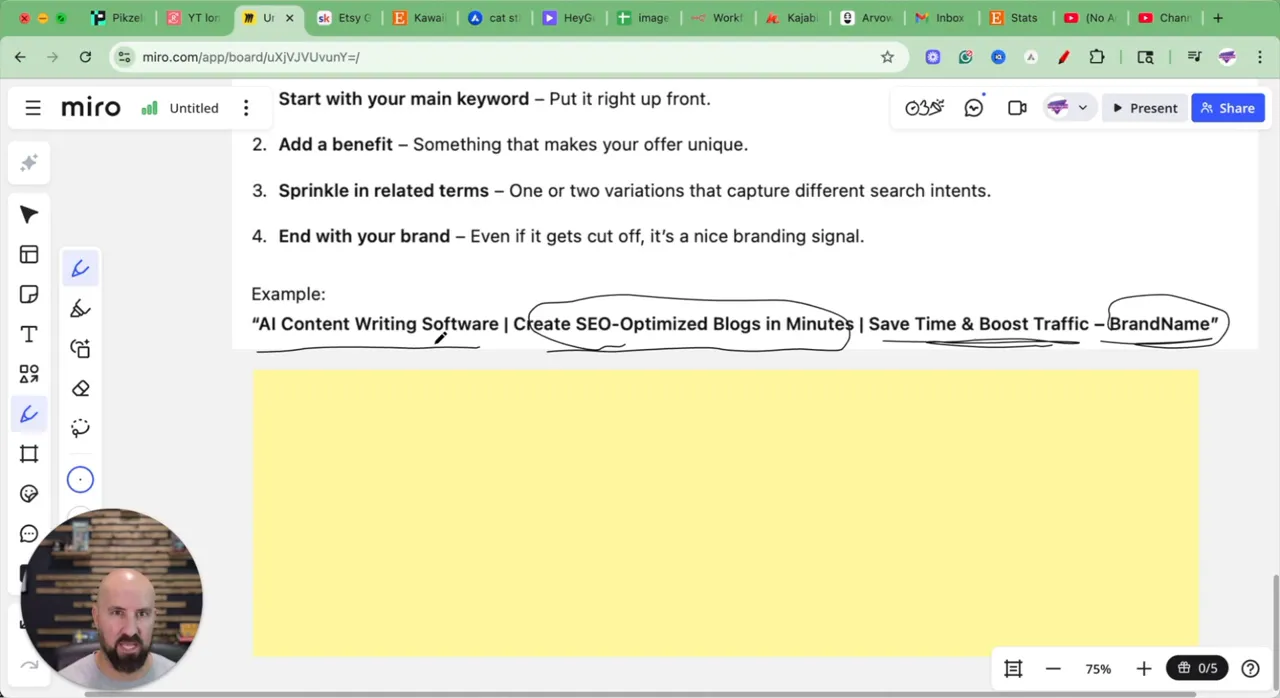Open stickers and emoji tool
Viewport: 1280px width, 698px height.
[29, 494]
